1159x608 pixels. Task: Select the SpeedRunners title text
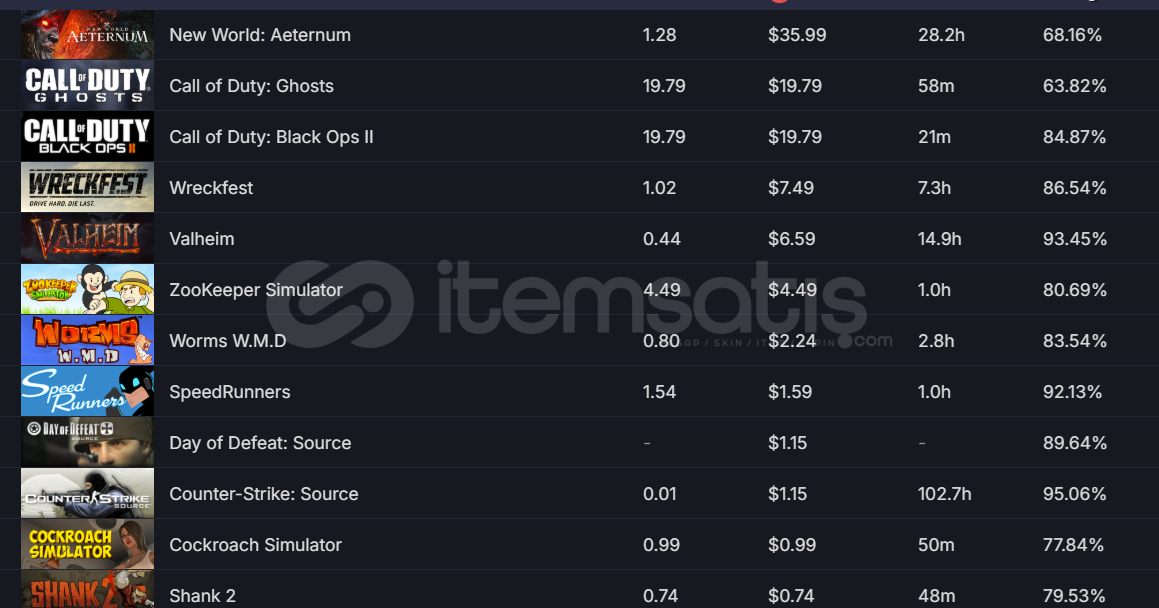coord(230,392)
